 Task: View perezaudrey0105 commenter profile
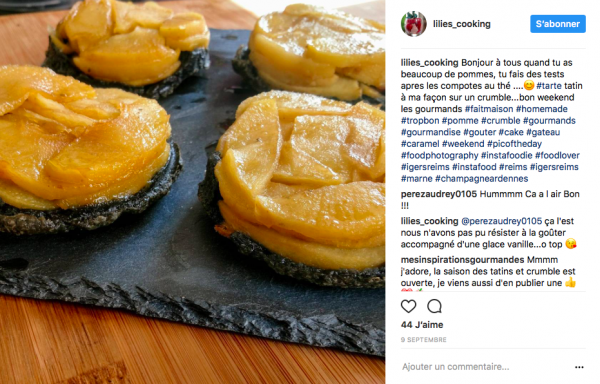coord(439,194)
